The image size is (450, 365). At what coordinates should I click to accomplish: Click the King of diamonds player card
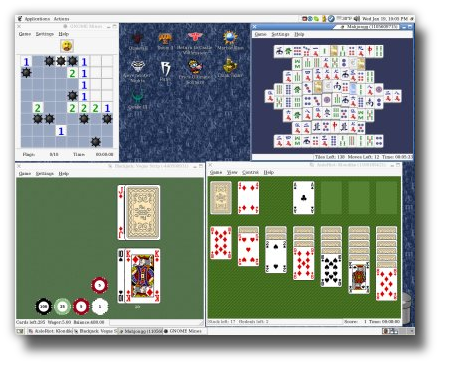(143, 276)
